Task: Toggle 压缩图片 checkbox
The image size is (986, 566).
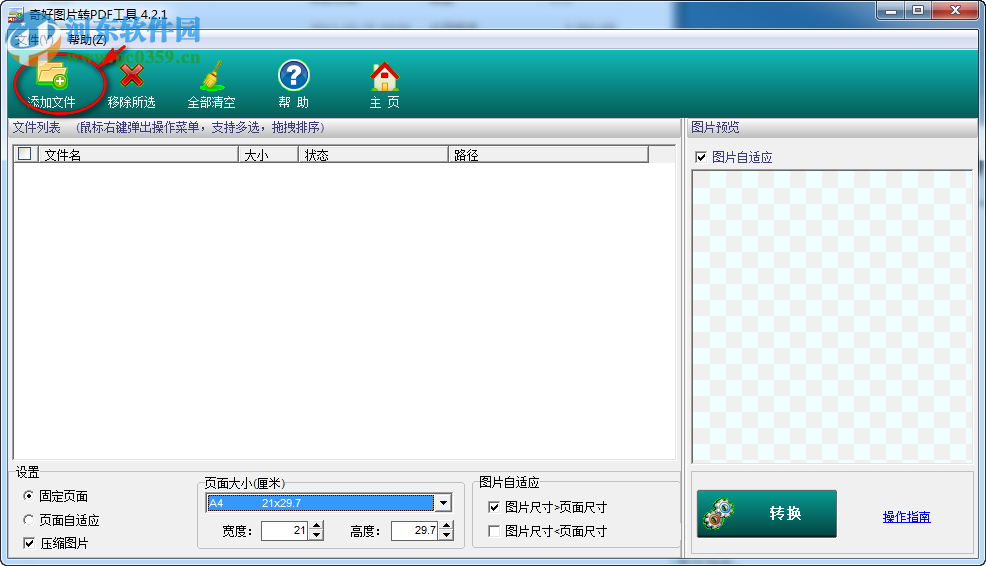Action: pos(29,543)
